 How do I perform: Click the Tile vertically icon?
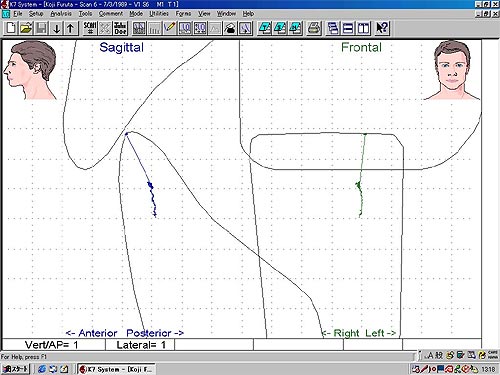point(363,28)
